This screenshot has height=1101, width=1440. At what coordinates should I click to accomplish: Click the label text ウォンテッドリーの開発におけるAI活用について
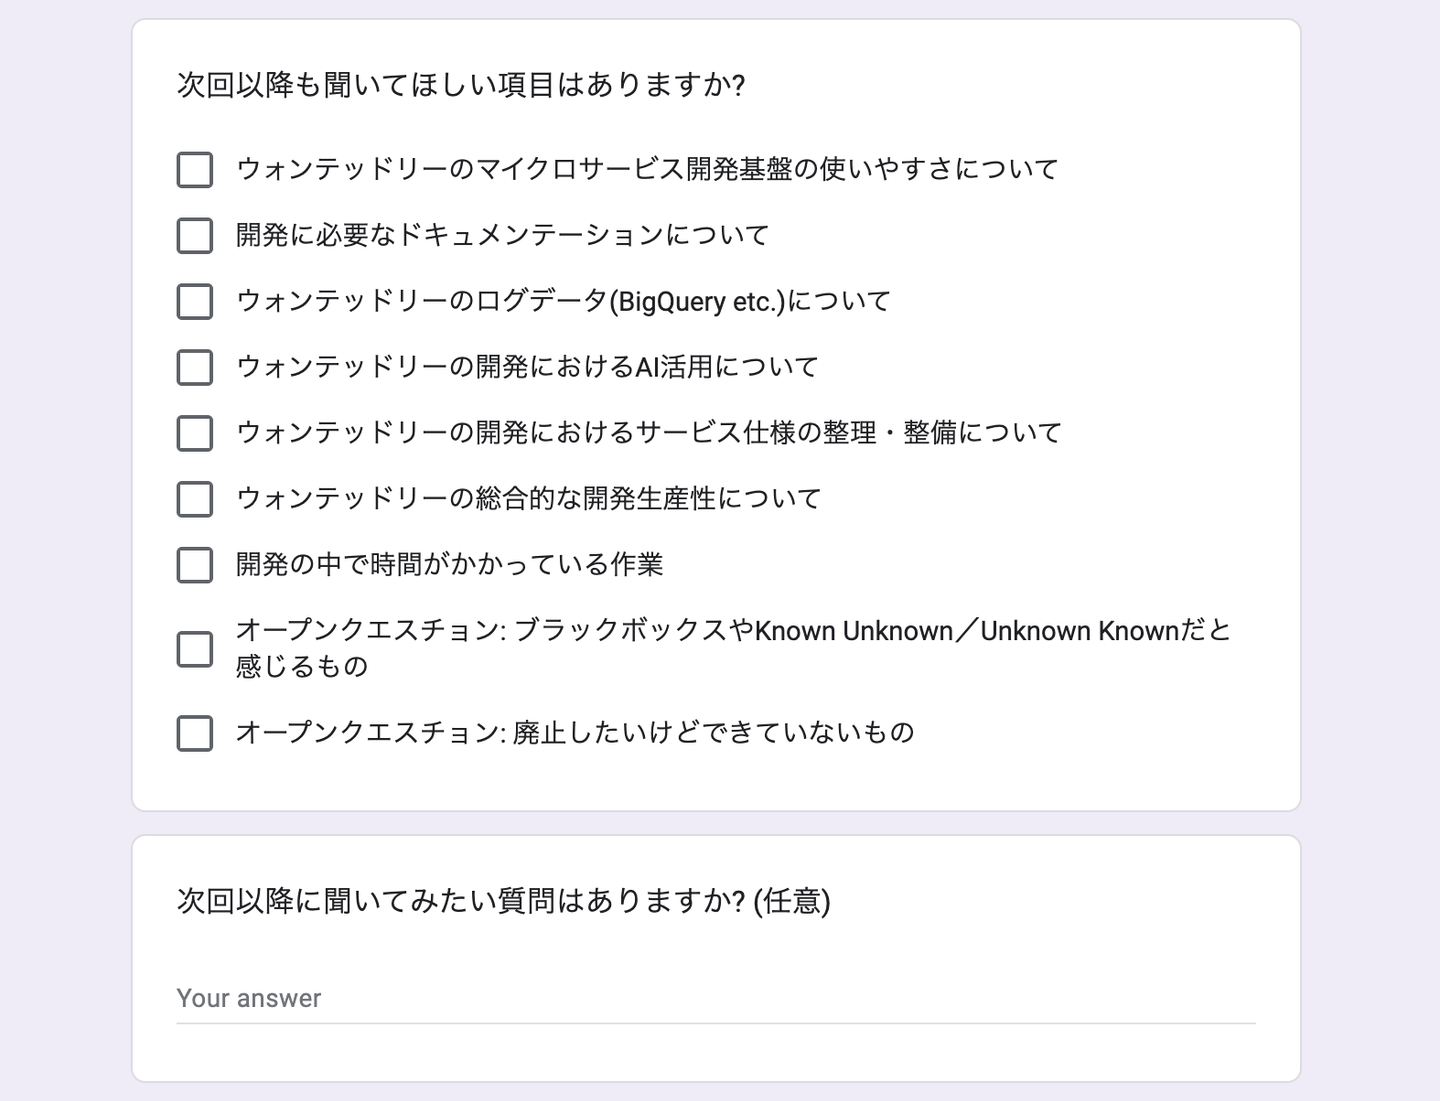[527, 367]
